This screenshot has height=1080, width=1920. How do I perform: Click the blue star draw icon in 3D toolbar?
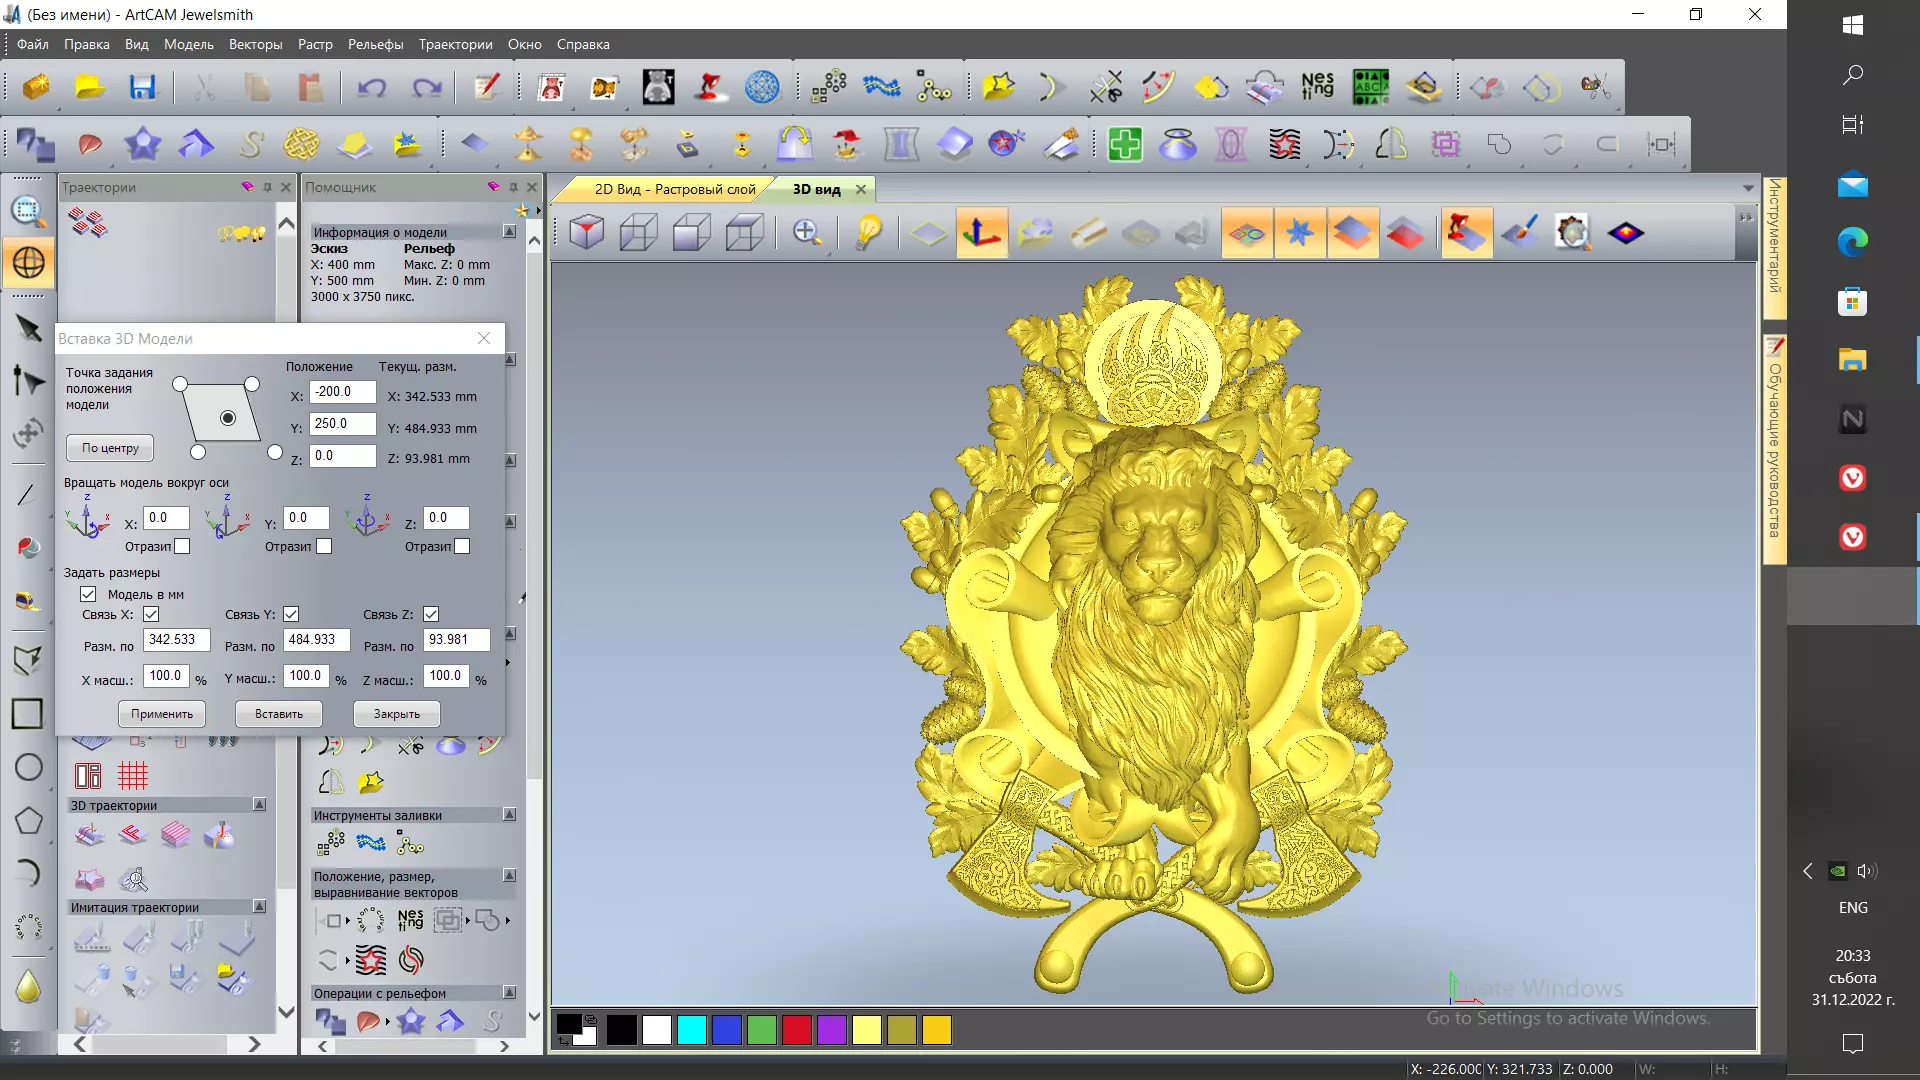(1299, 233)
